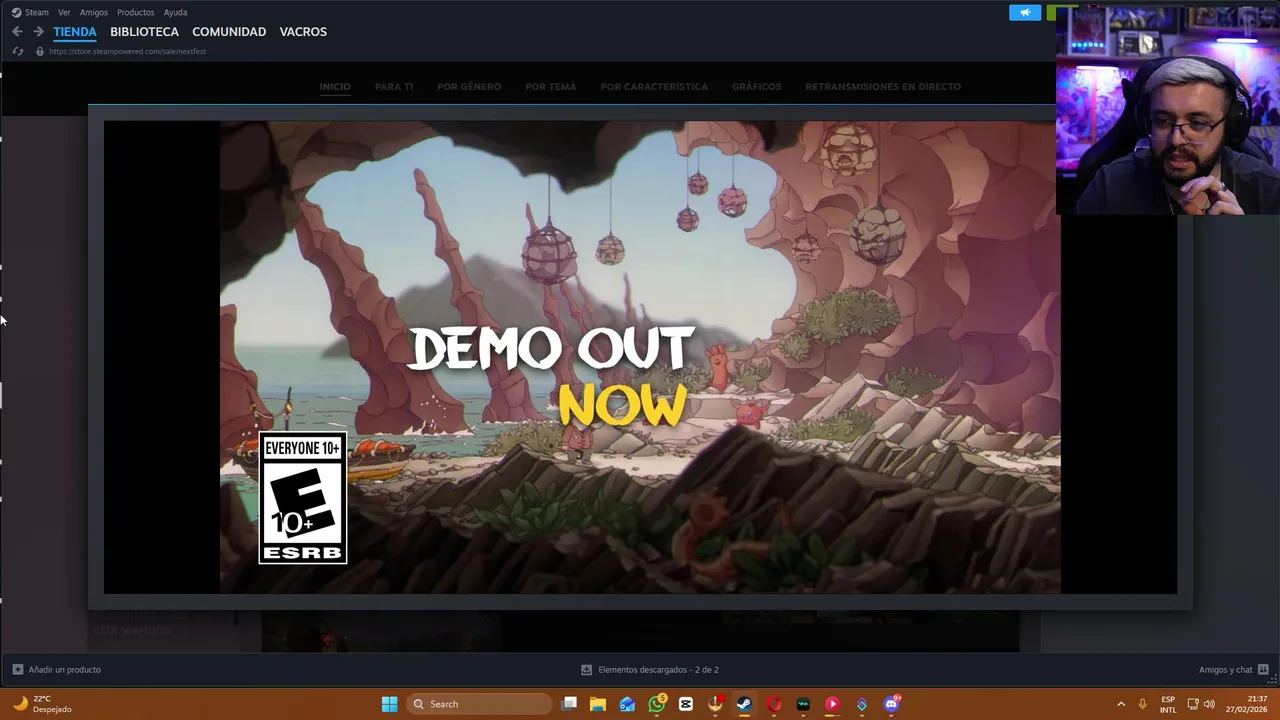The width and height of the screenshot is (1280, 720).
Task: Open File Explorer from the taskbar
Action: pos(598,704)
